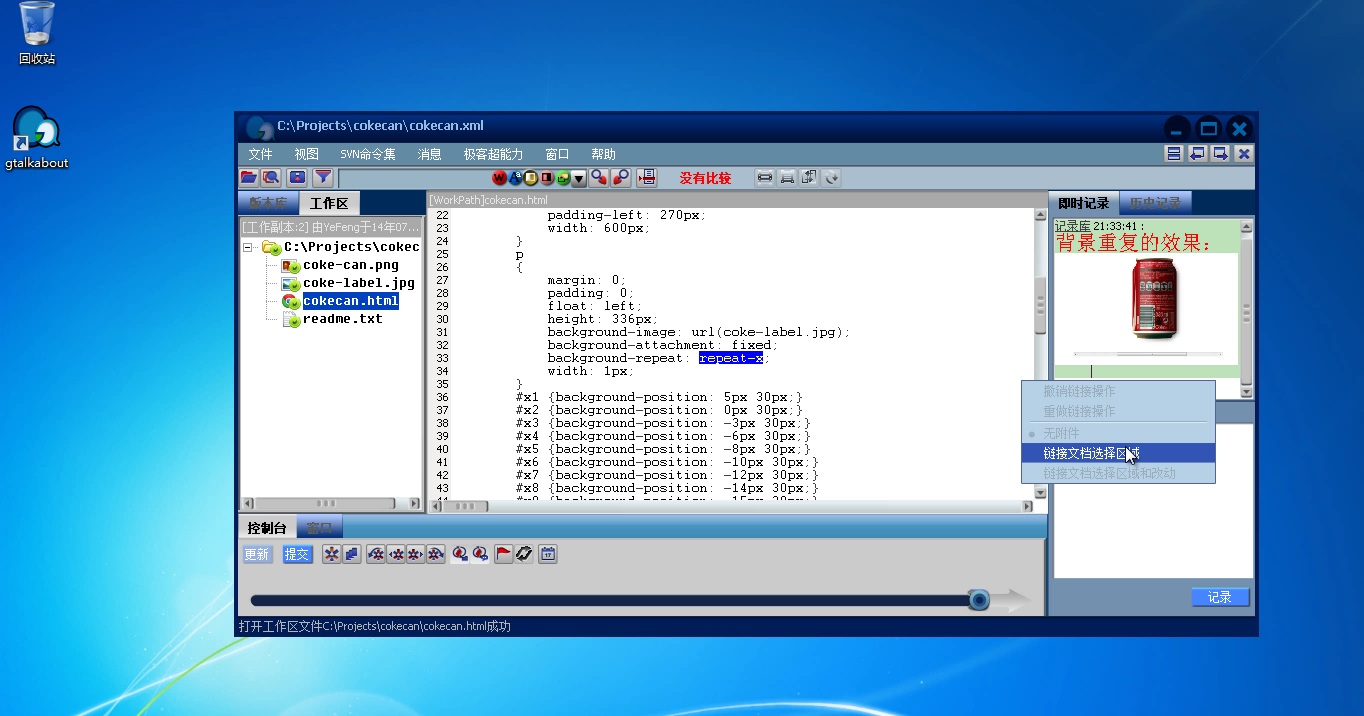Click the blue globe circle icon

tap(516, 178)
